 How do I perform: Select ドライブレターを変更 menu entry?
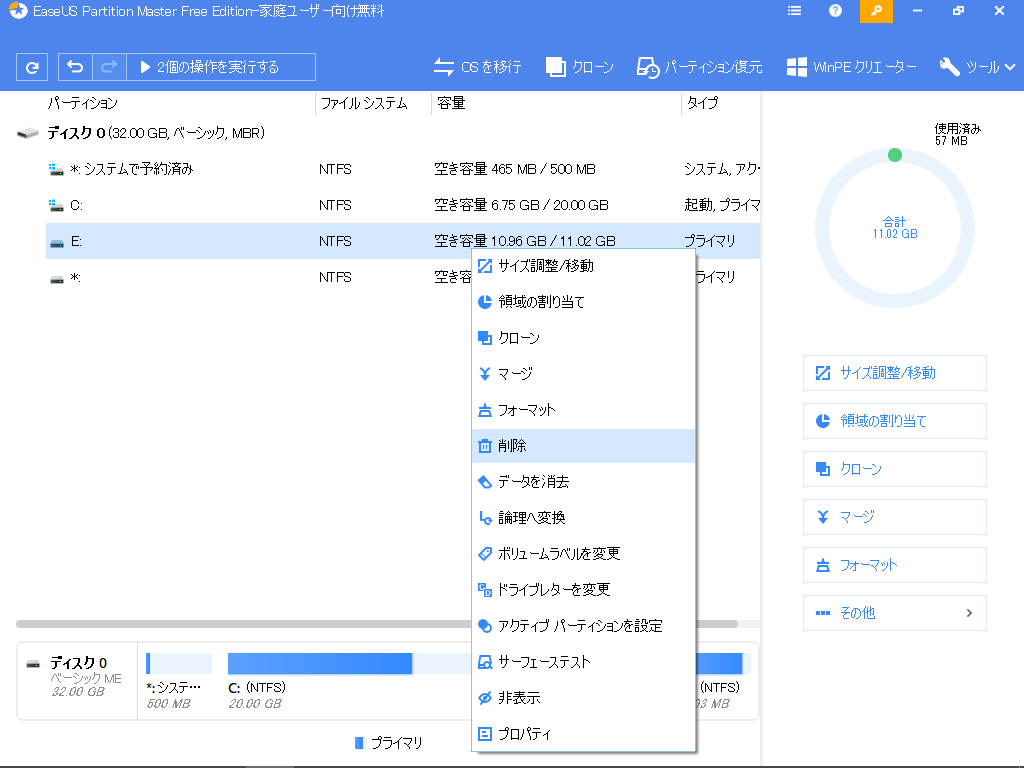(x=583, y=590)
